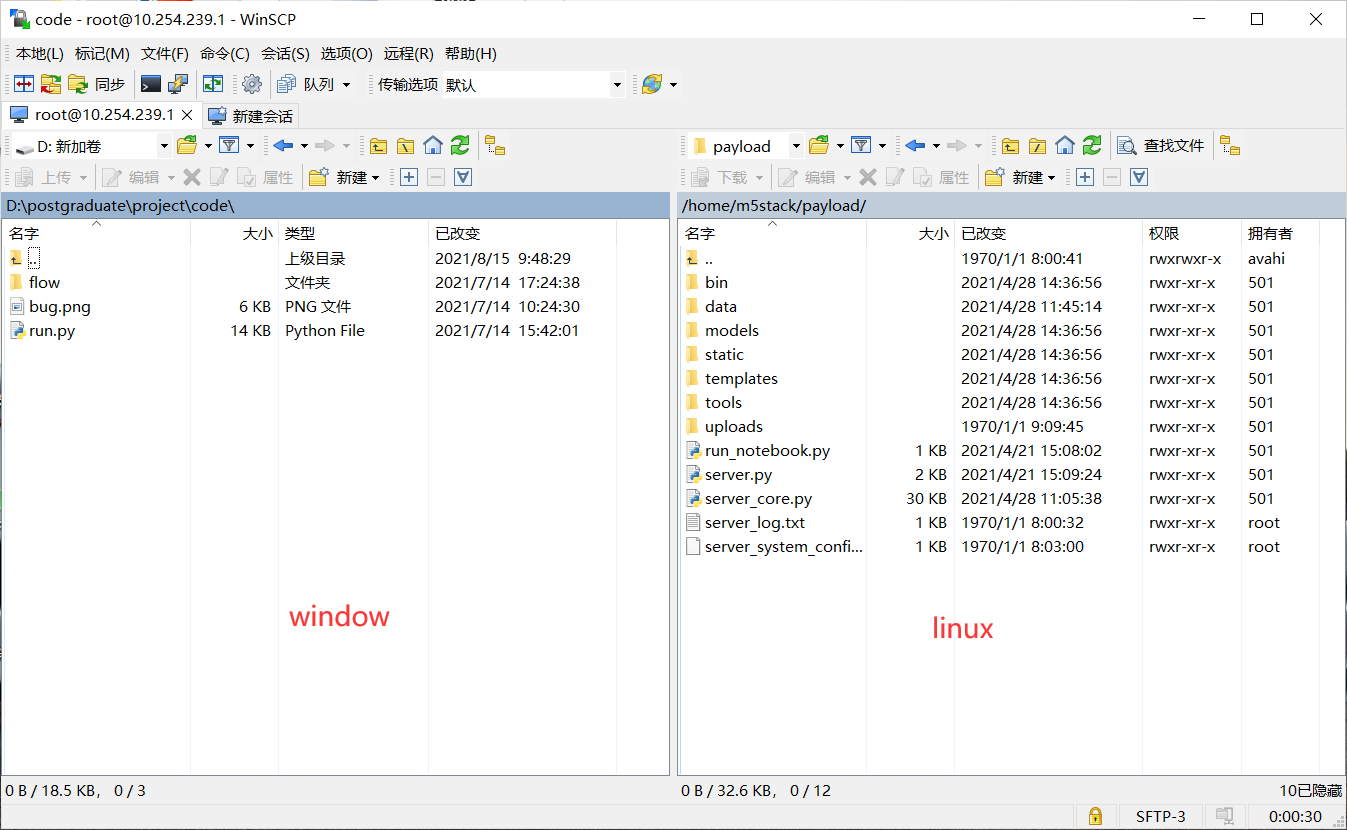Open the 传输选项 默认 transfer settings combo box
This screenshot has height=830, width=1347.
(x=534, y=85)
